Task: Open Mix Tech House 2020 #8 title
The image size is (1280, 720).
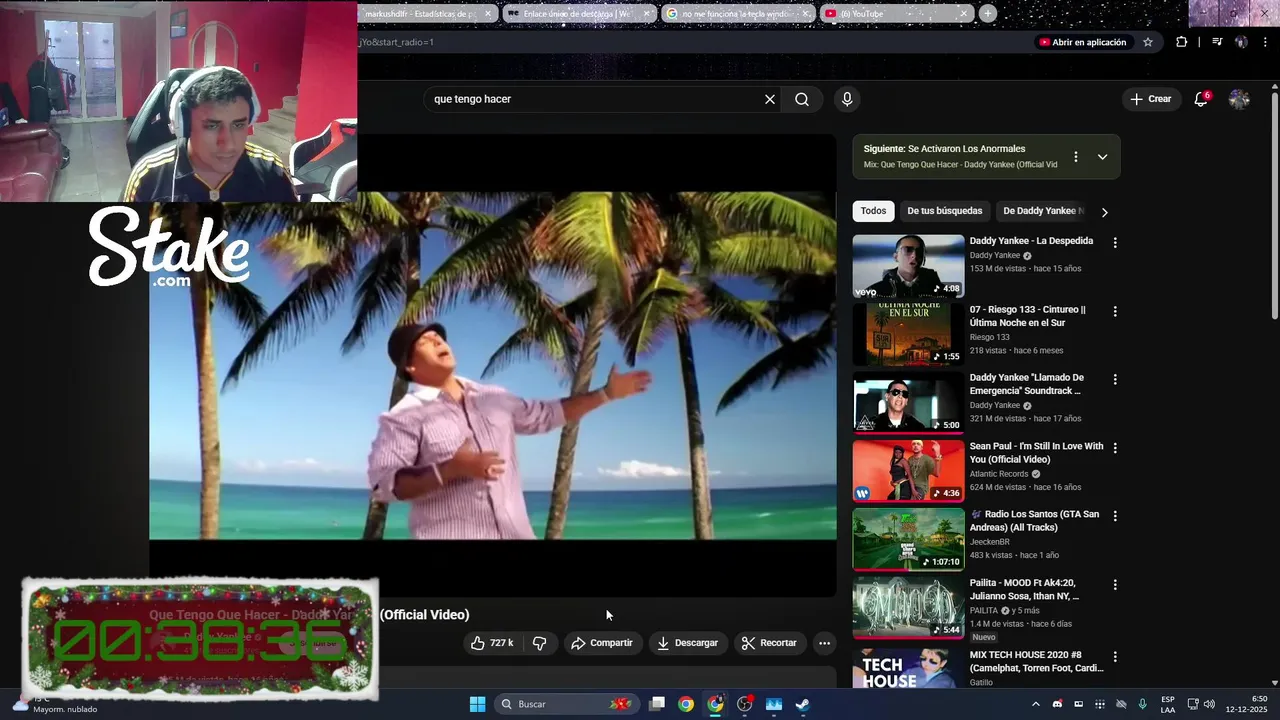Action: pyautogui.click(x=1036, y=661)
